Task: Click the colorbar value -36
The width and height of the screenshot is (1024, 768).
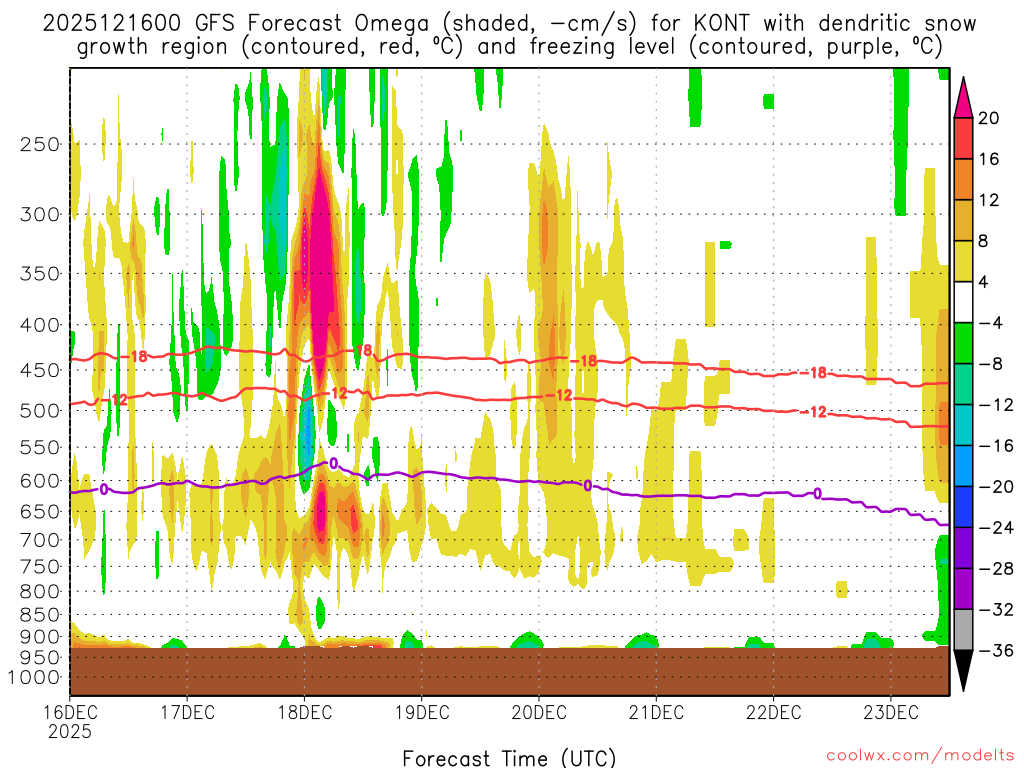Action: click(996, 650)
